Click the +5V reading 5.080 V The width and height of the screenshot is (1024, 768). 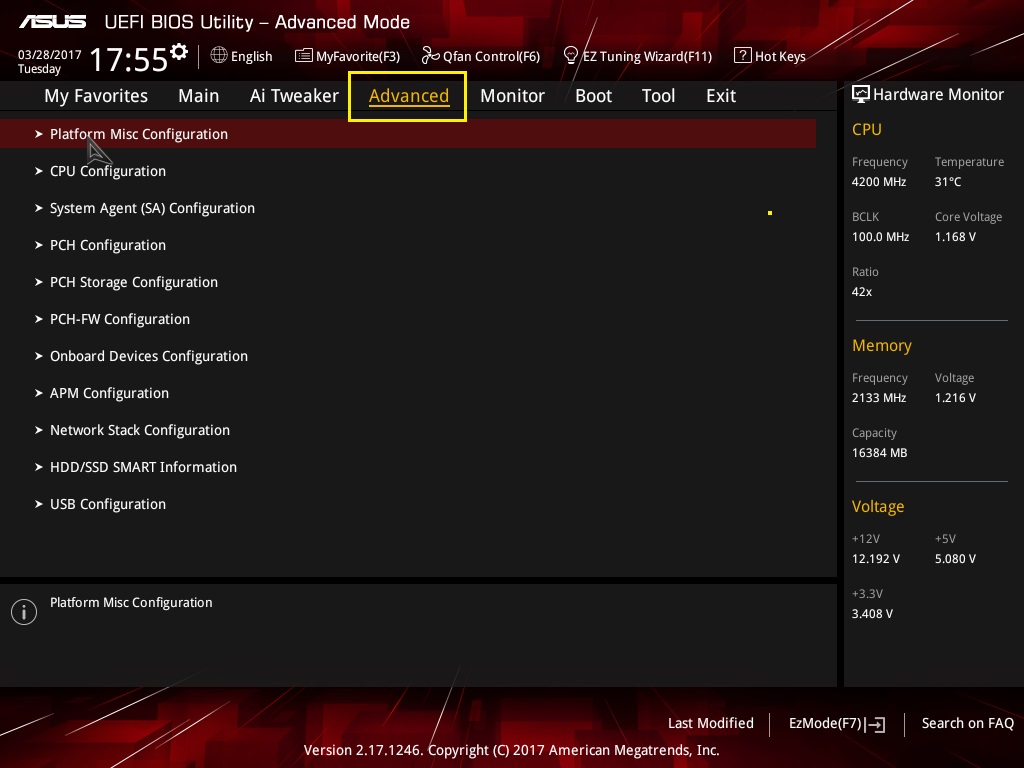955,559
